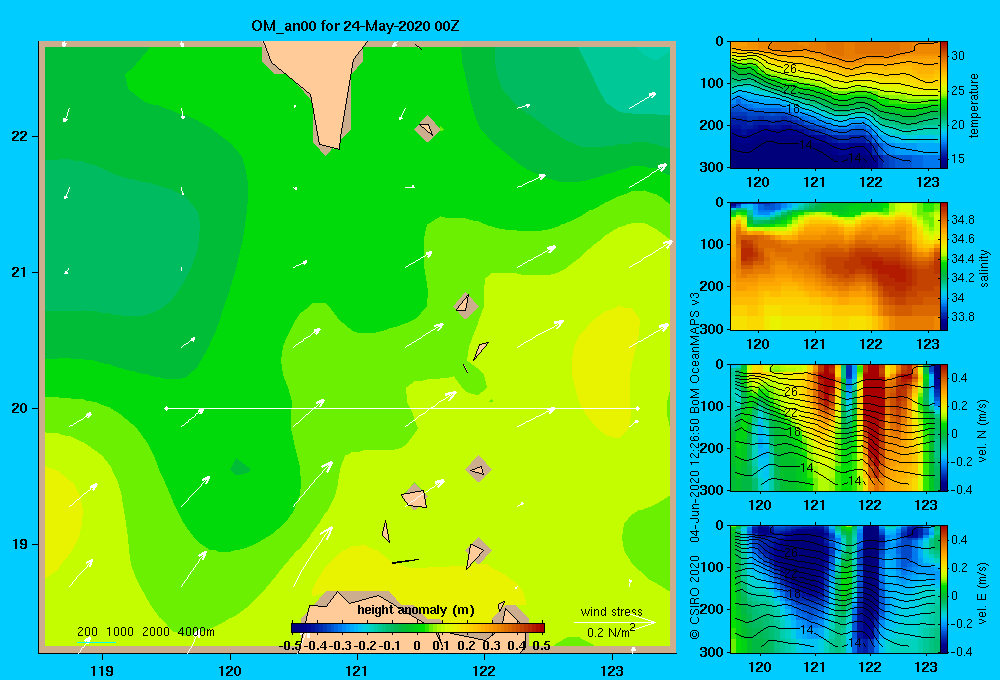This screenshot has width=1000, height=680.
Task: Select the salinity cross-section panel
Action: pyautogui.click(x=834, y=267)
